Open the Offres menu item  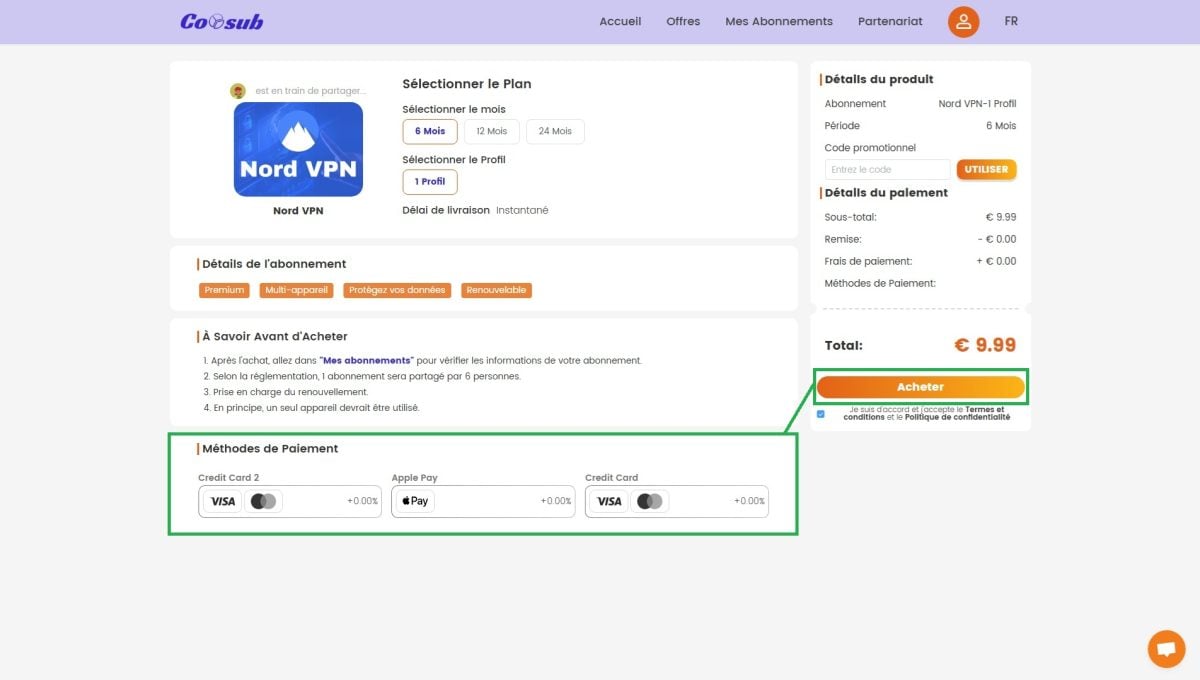683,21
